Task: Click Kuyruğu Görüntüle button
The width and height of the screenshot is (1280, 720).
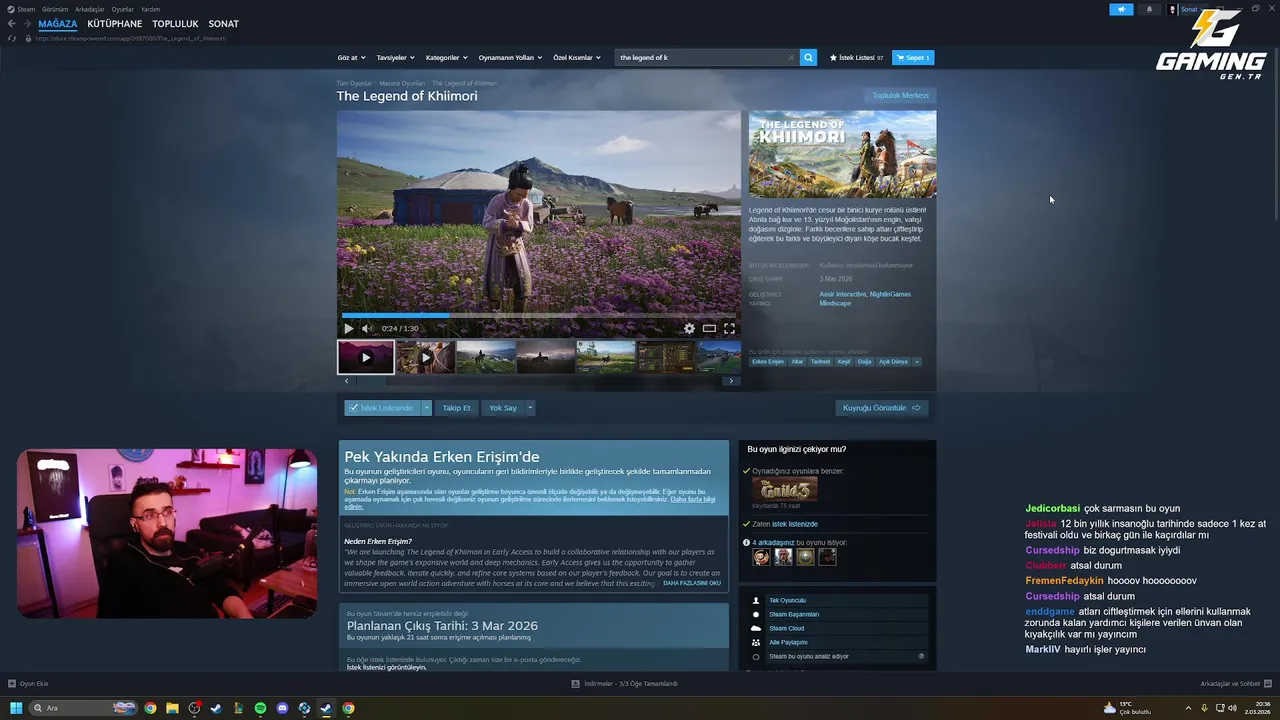Action: coord(882,408)
